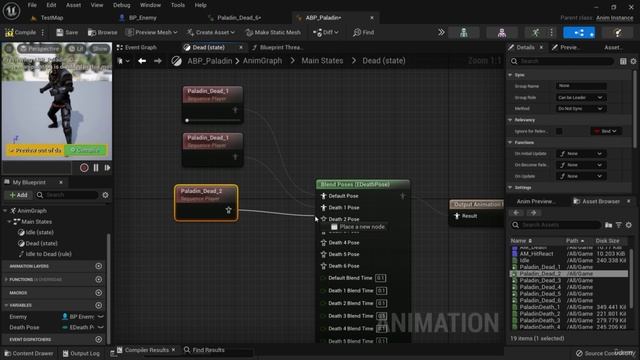Collapse the Main States tree item
The width and height of the screenshot is (640, 360).
pyautogui.click(x=9, y=222)
